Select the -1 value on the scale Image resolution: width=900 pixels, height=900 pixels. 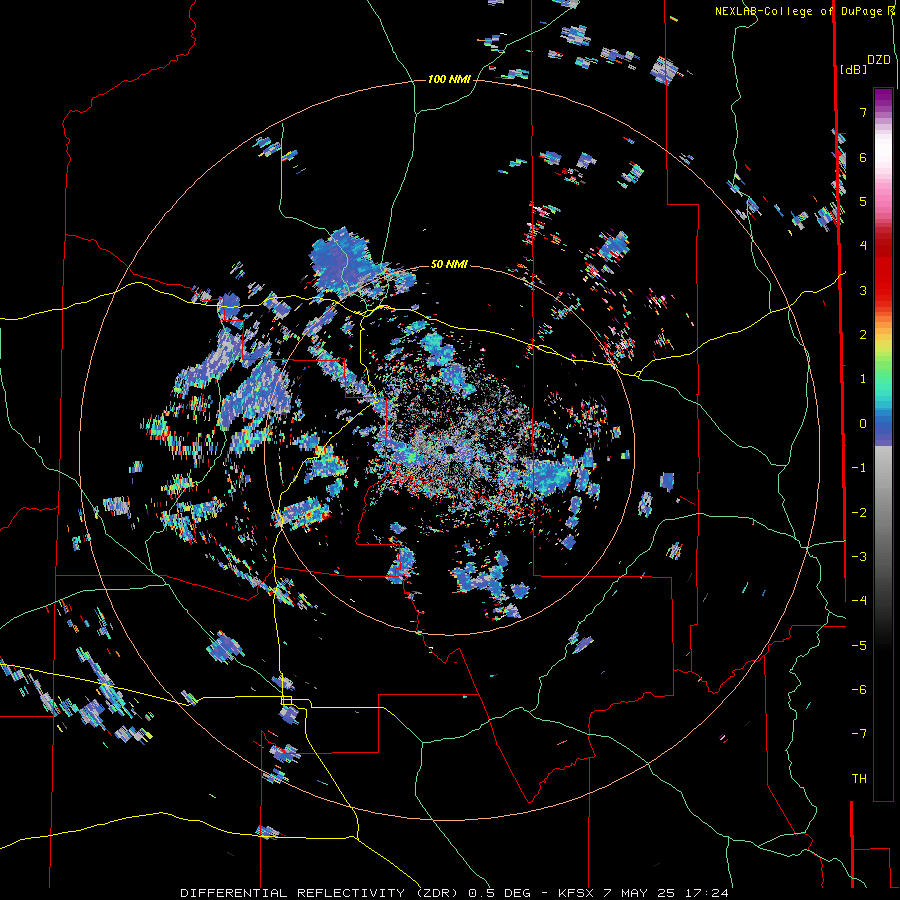click(x=859, y=468)
